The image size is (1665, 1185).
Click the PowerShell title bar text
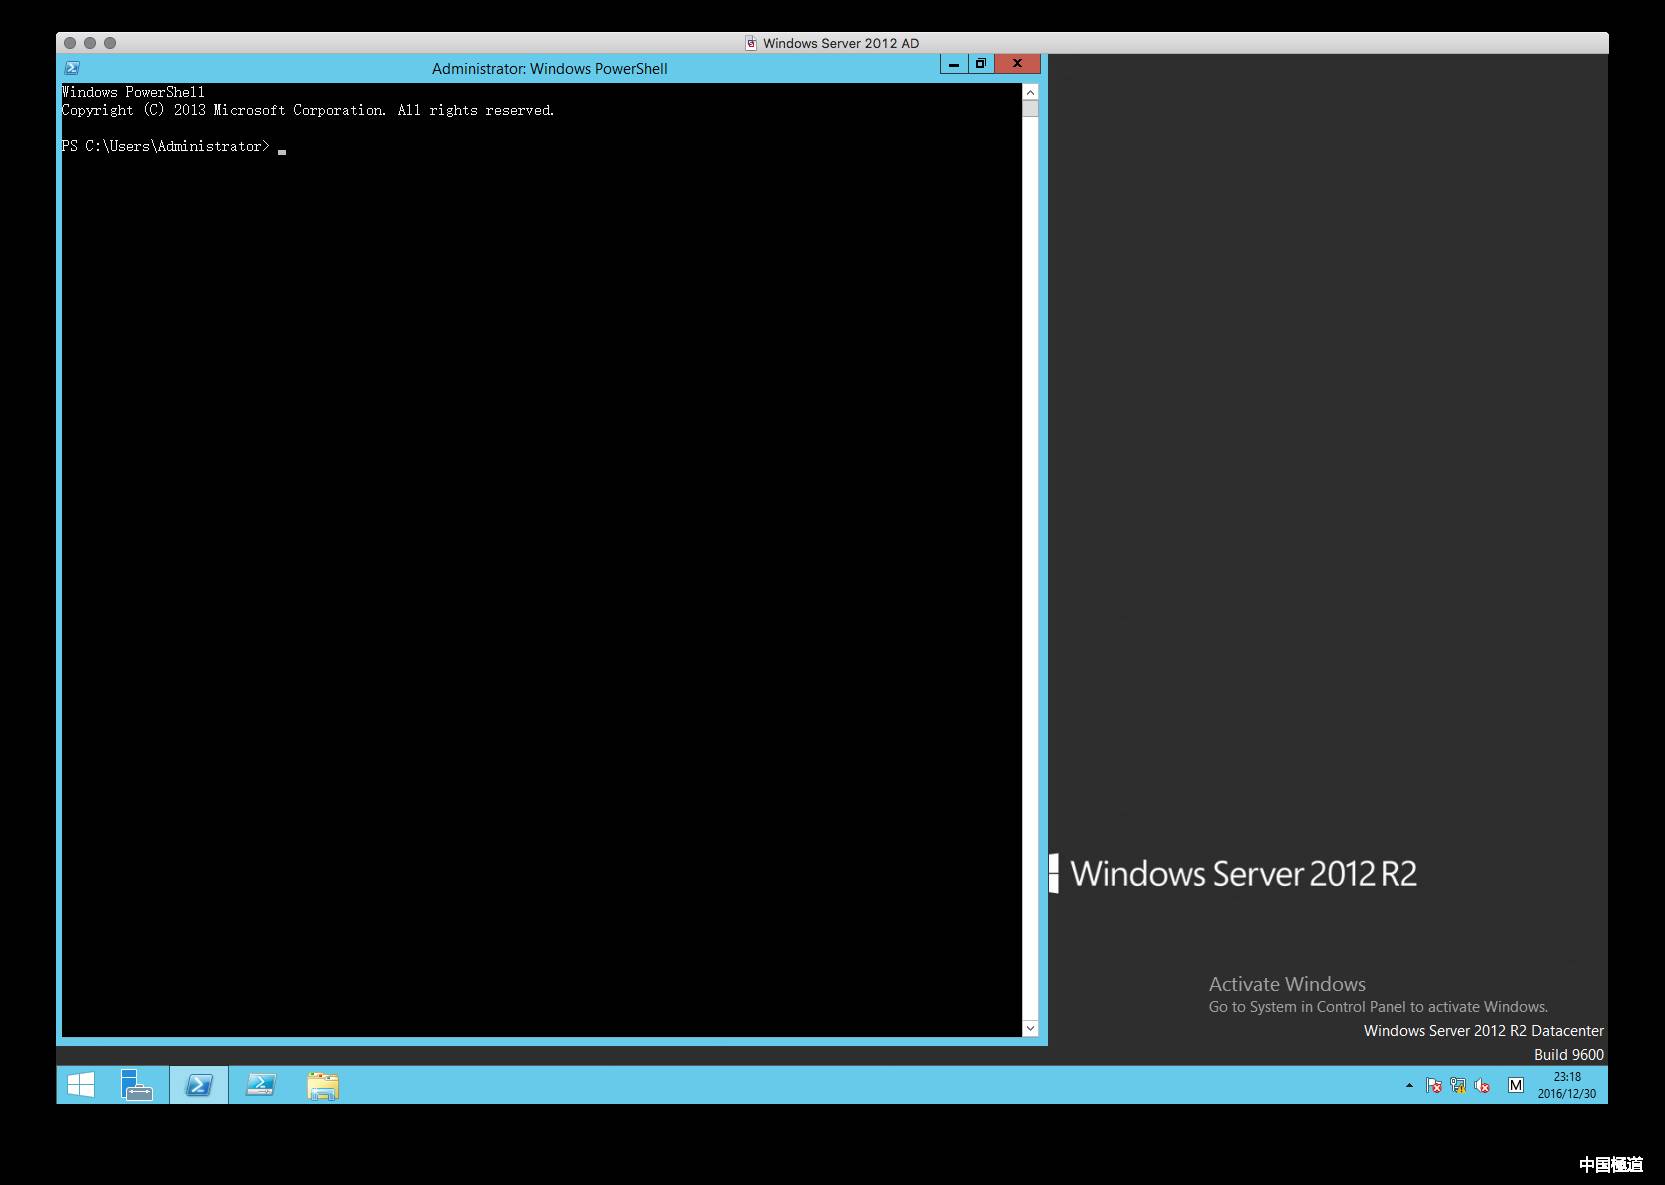coord(549,69)
